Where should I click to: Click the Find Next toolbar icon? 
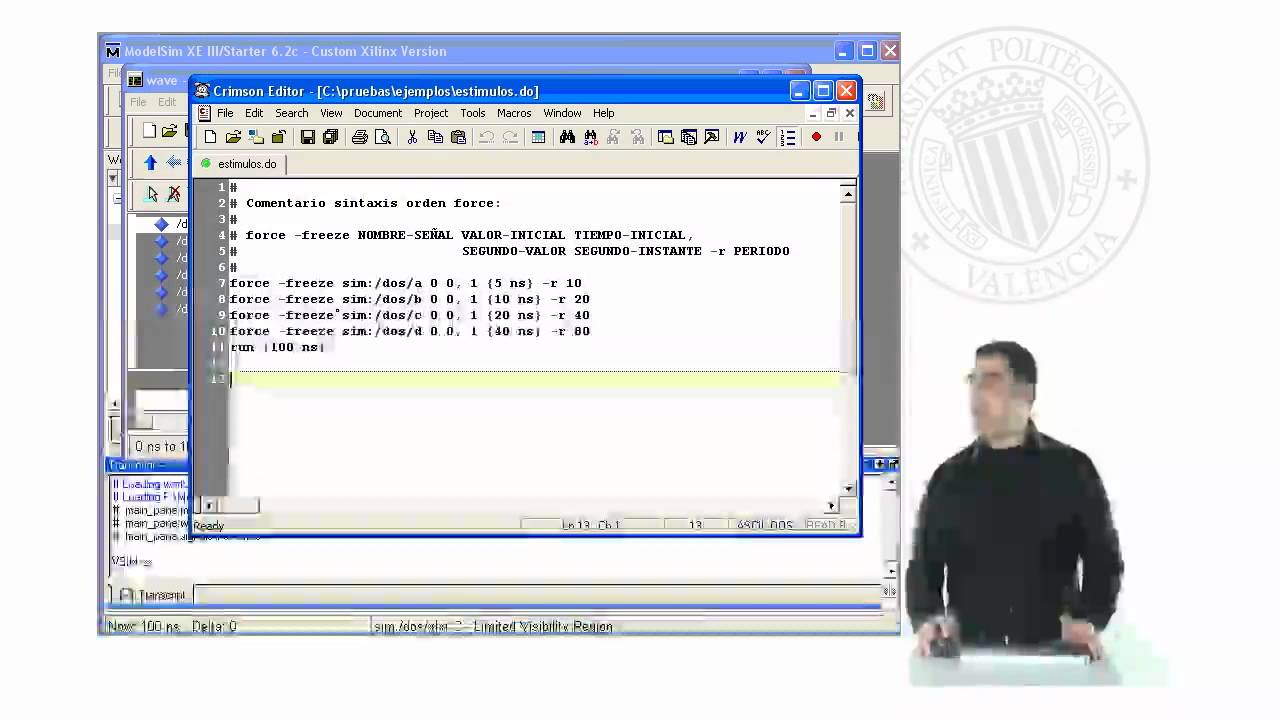coord(636,137)
